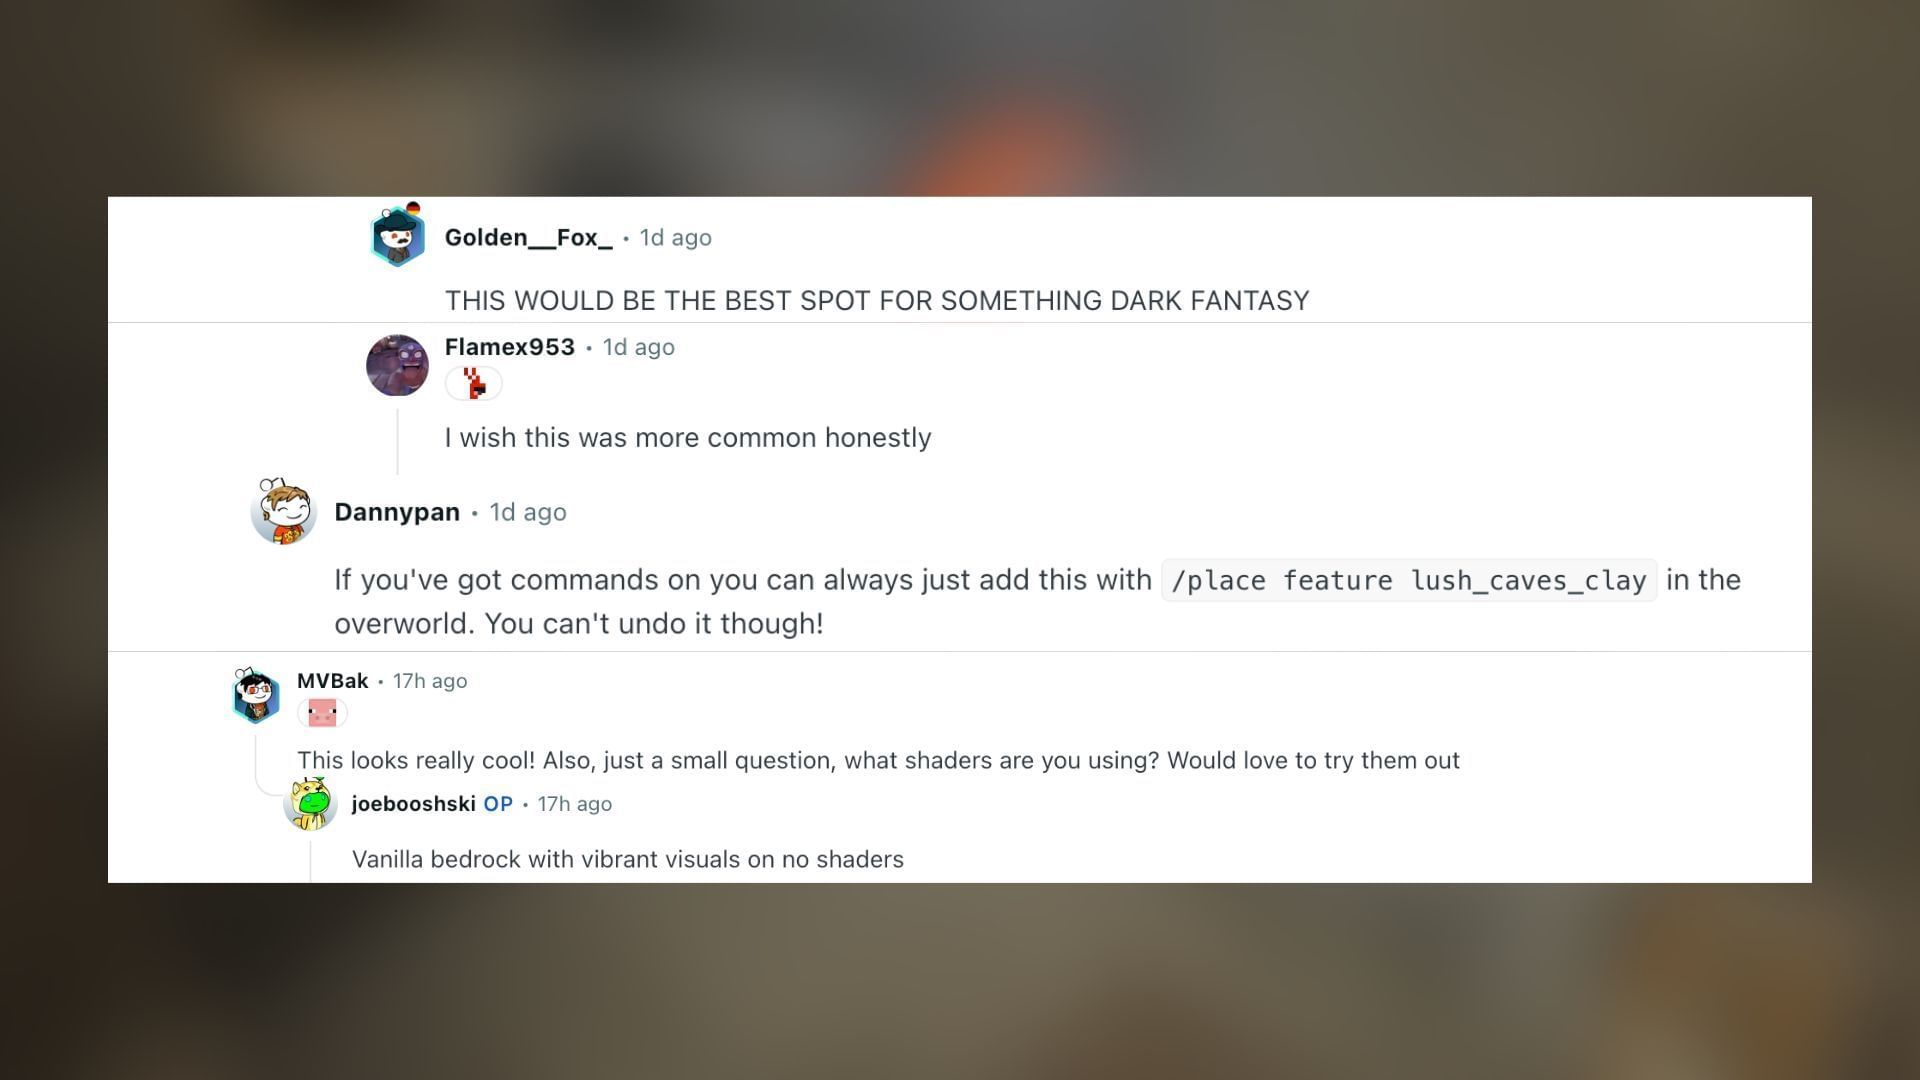Click MVBak's hexagonal avatar
Viewport: 1920px width, 1080px height.
(x=256, y=695)
